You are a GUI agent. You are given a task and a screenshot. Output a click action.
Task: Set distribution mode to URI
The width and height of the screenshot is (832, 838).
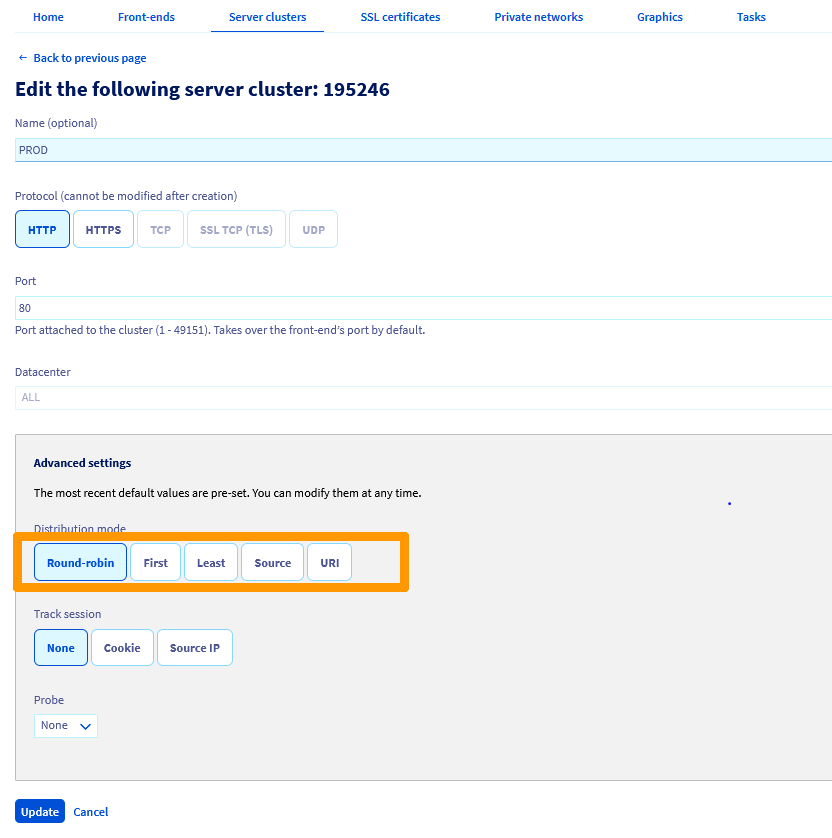click(329, 563)
